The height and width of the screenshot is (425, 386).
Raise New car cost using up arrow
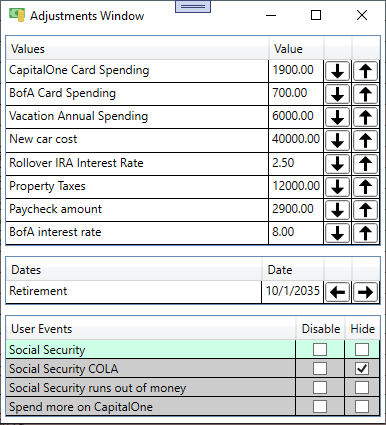365,140
